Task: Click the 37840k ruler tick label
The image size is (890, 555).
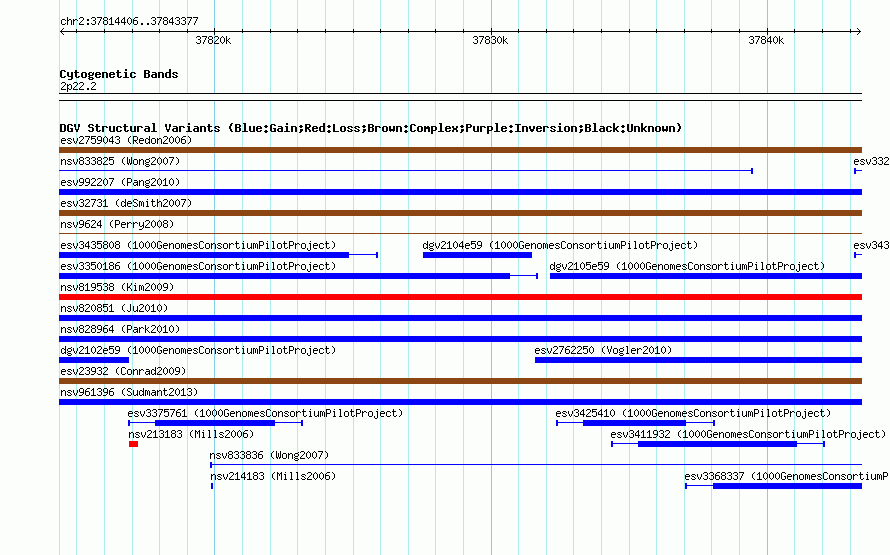Action: [x=766, y=40]
